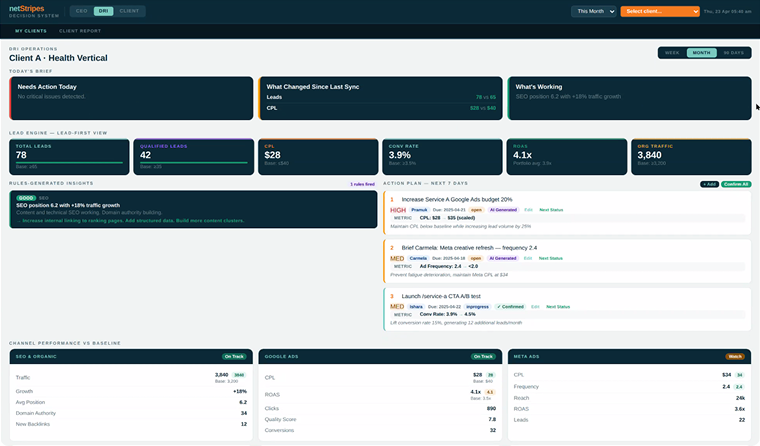Click the Meta Ads panel header

(x=629, y=357)
